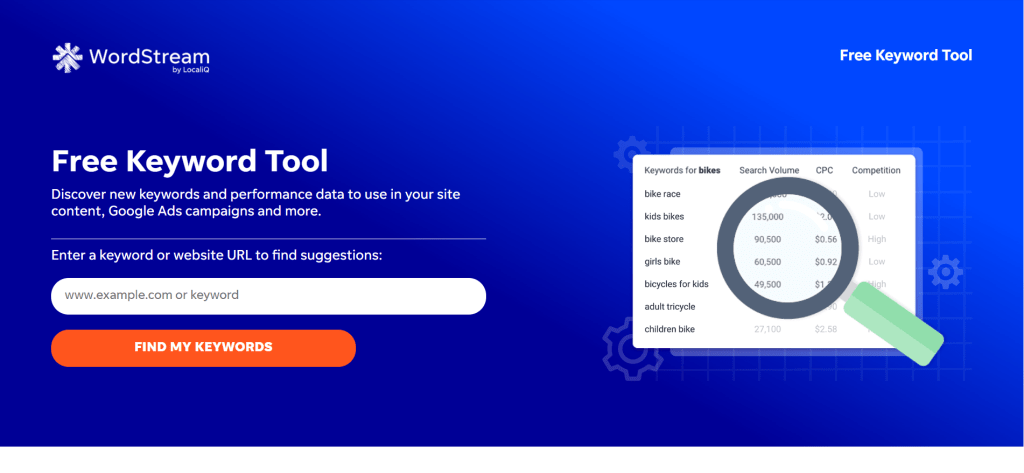
Task: Select the 'adult tricycle' keyword row
Action: pos(773,306)
